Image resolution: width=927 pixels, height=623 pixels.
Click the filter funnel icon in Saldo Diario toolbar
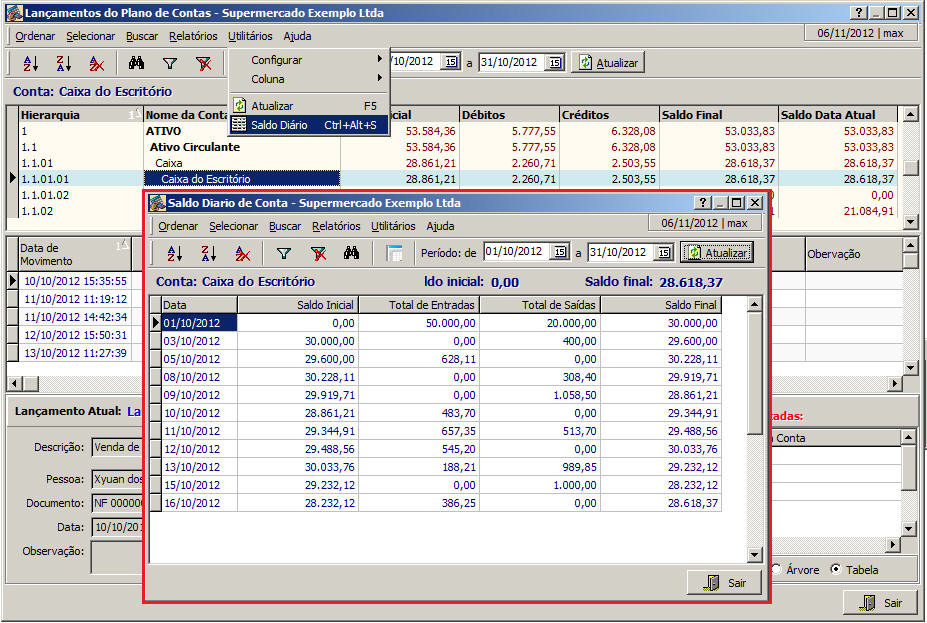coord(284,254)
